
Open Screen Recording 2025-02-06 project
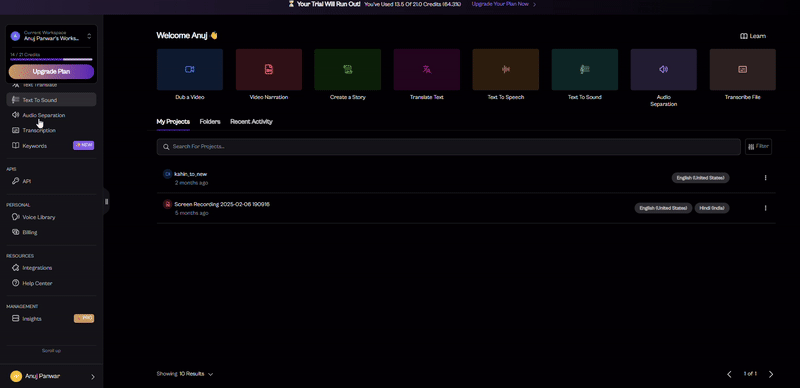click(222, 204)
